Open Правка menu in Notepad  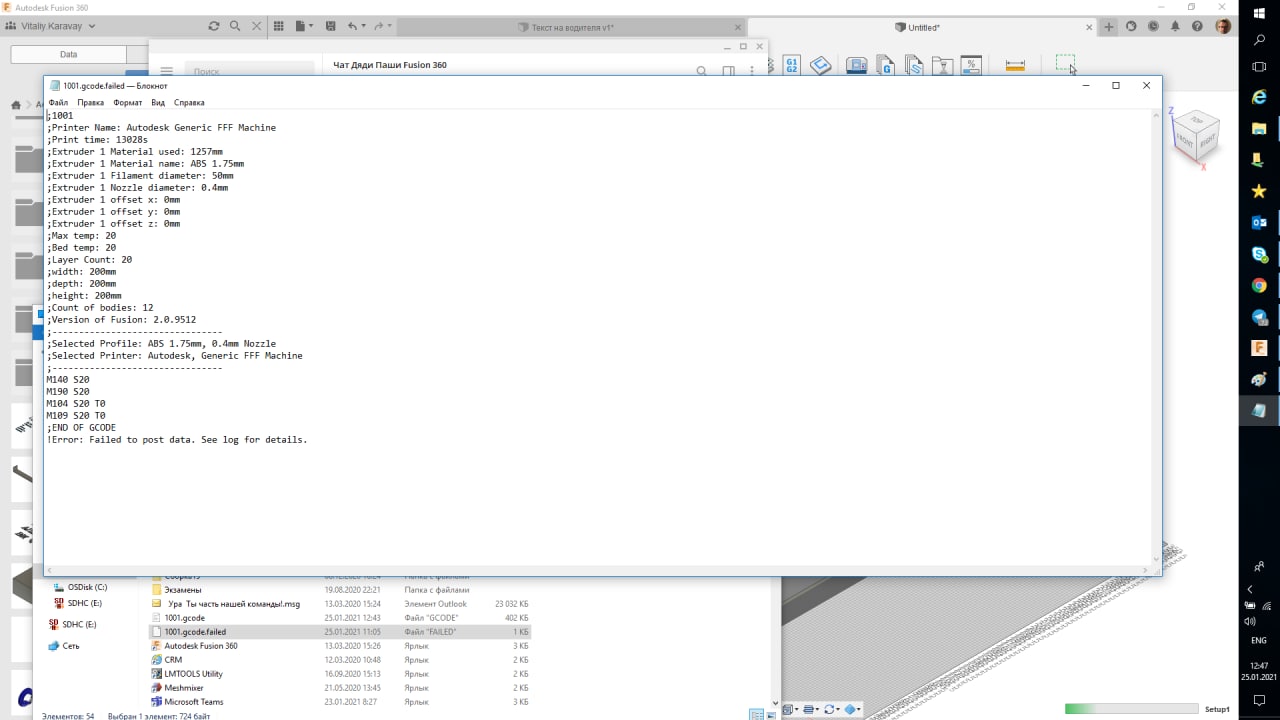tap(90, 102)
